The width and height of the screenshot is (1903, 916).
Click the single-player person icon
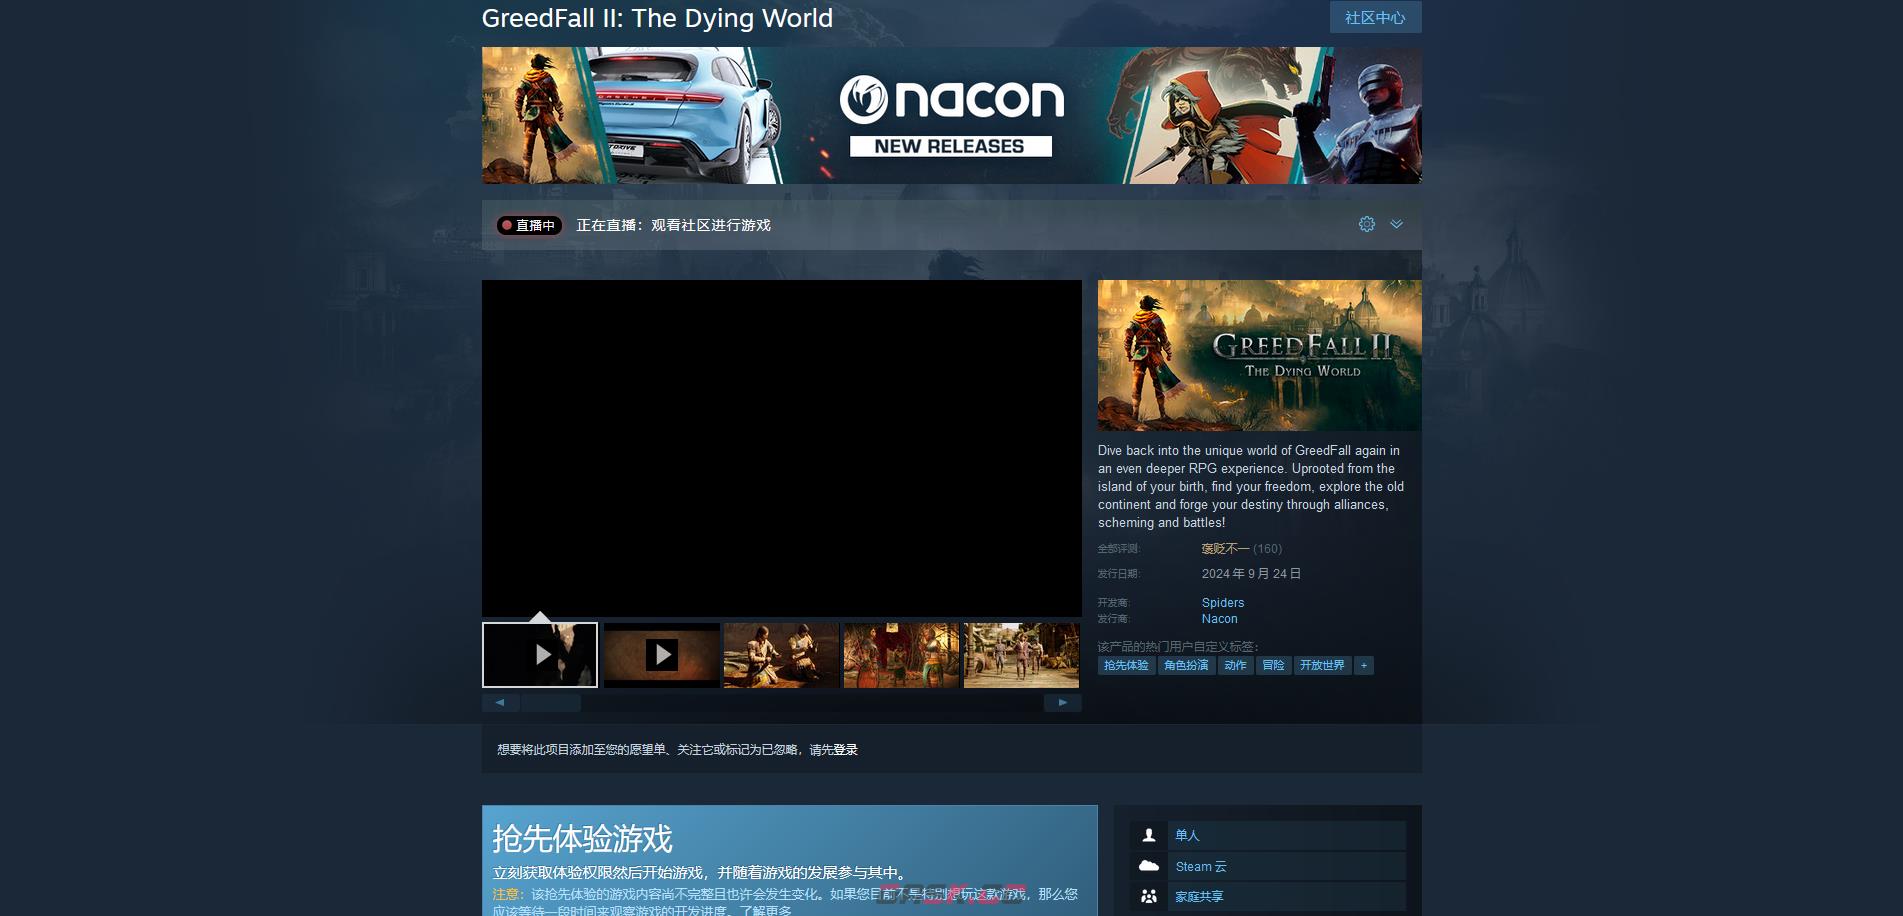1149,835
